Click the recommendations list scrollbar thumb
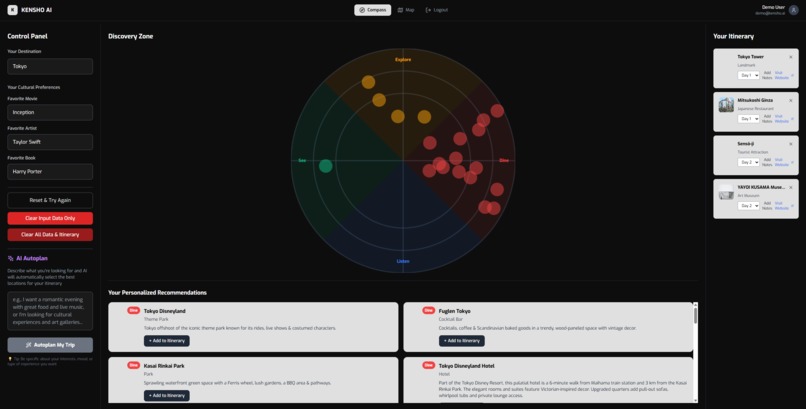 coord(695,315)
